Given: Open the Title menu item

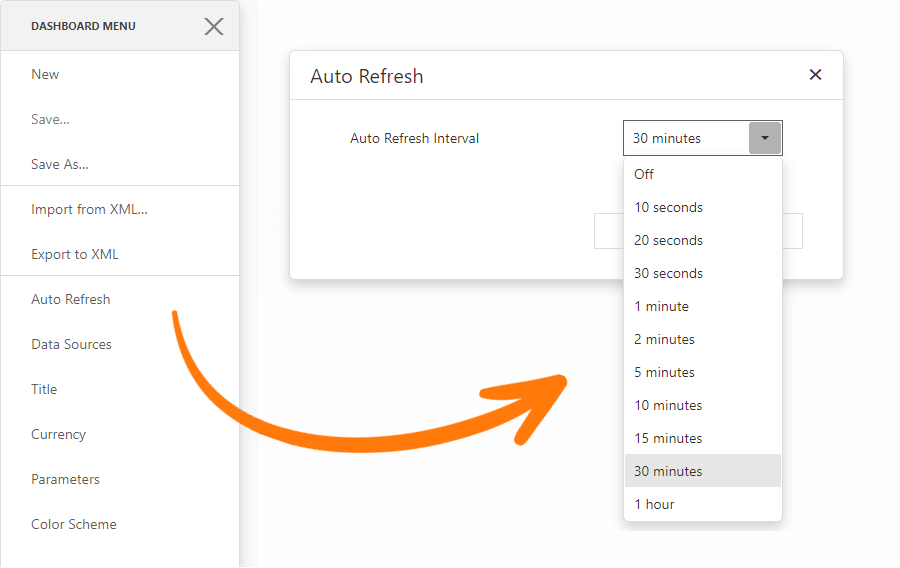Looking at the screenshot, I should point(44,389).
